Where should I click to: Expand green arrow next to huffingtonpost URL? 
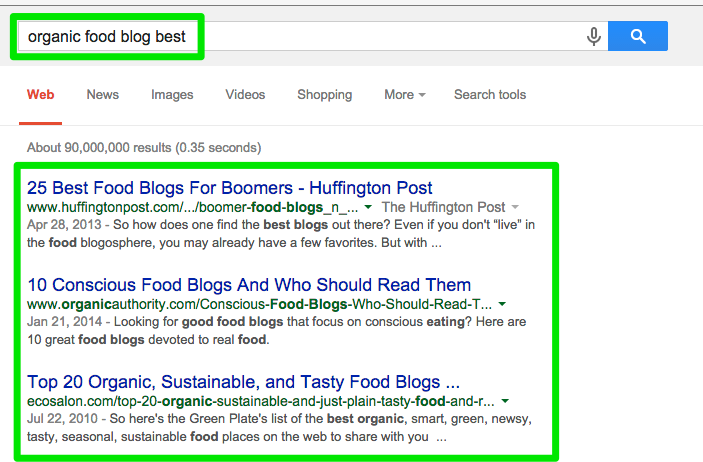click(x=368, y=207)
